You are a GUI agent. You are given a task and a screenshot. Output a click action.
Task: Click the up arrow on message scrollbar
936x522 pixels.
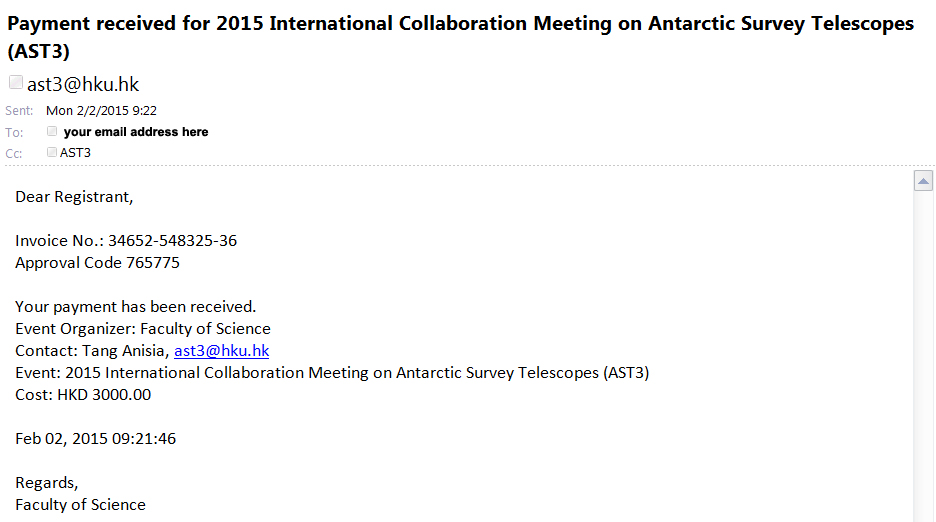click(x=923, y=180)
